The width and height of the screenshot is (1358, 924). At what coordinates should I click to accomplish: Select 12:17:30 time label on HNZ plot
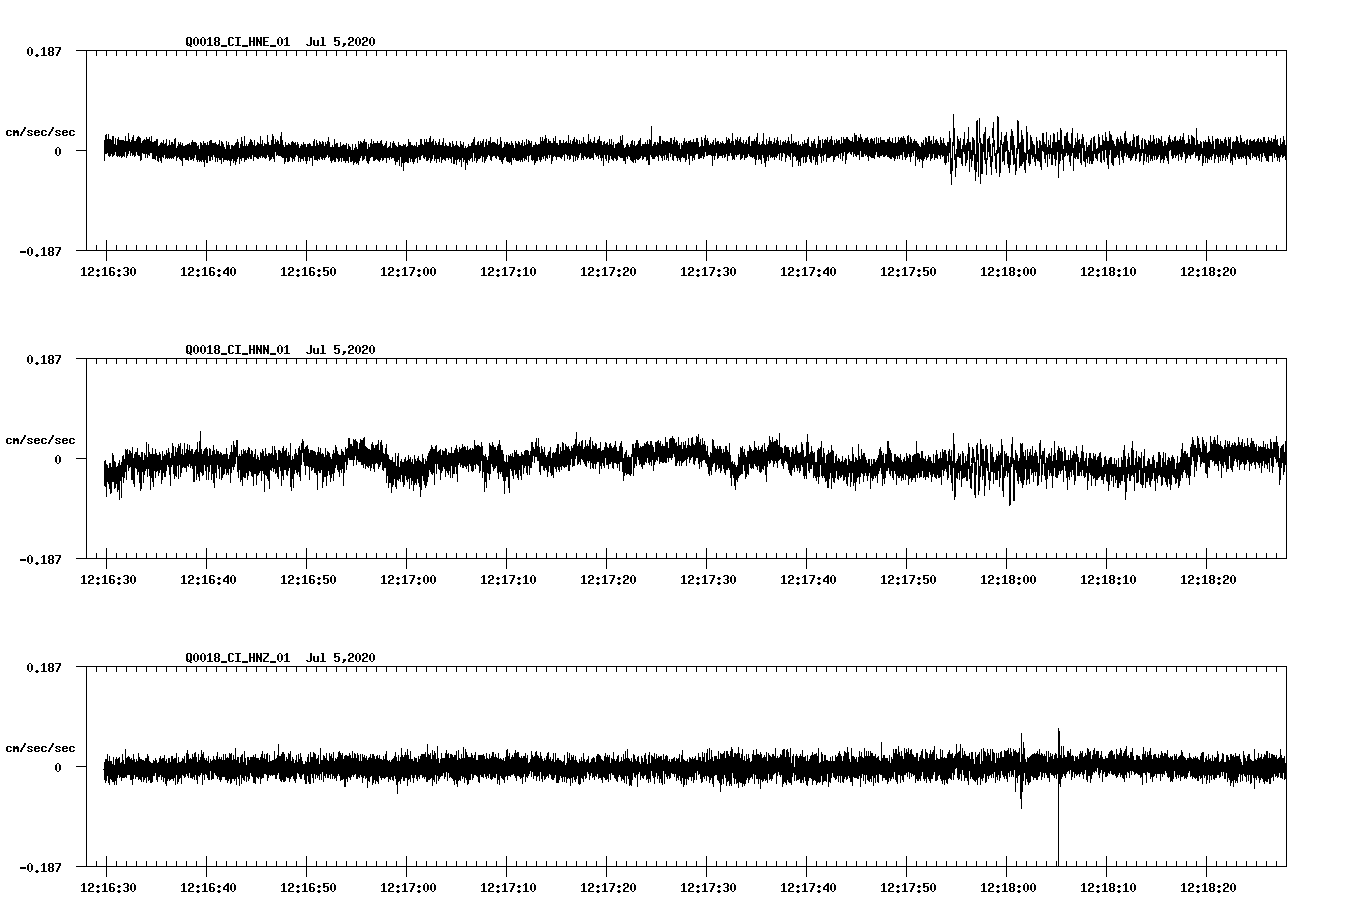click(x=707, y=888)
